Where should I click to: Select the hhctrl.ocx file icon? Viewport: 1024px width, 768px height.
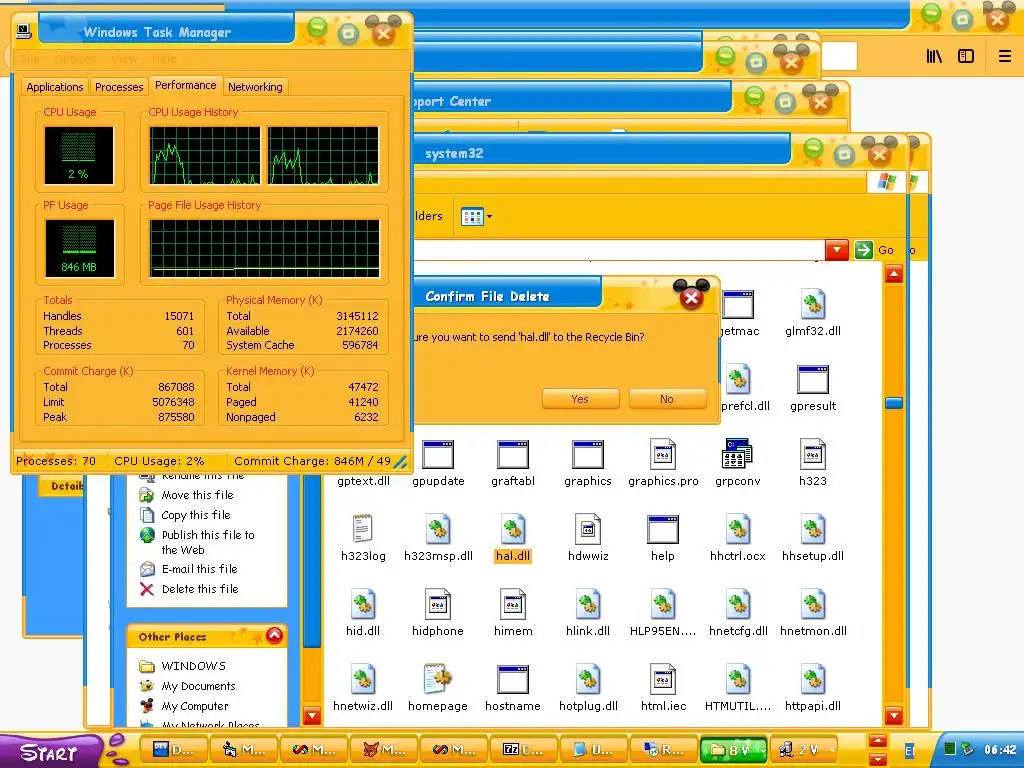[x=737, y=529]
